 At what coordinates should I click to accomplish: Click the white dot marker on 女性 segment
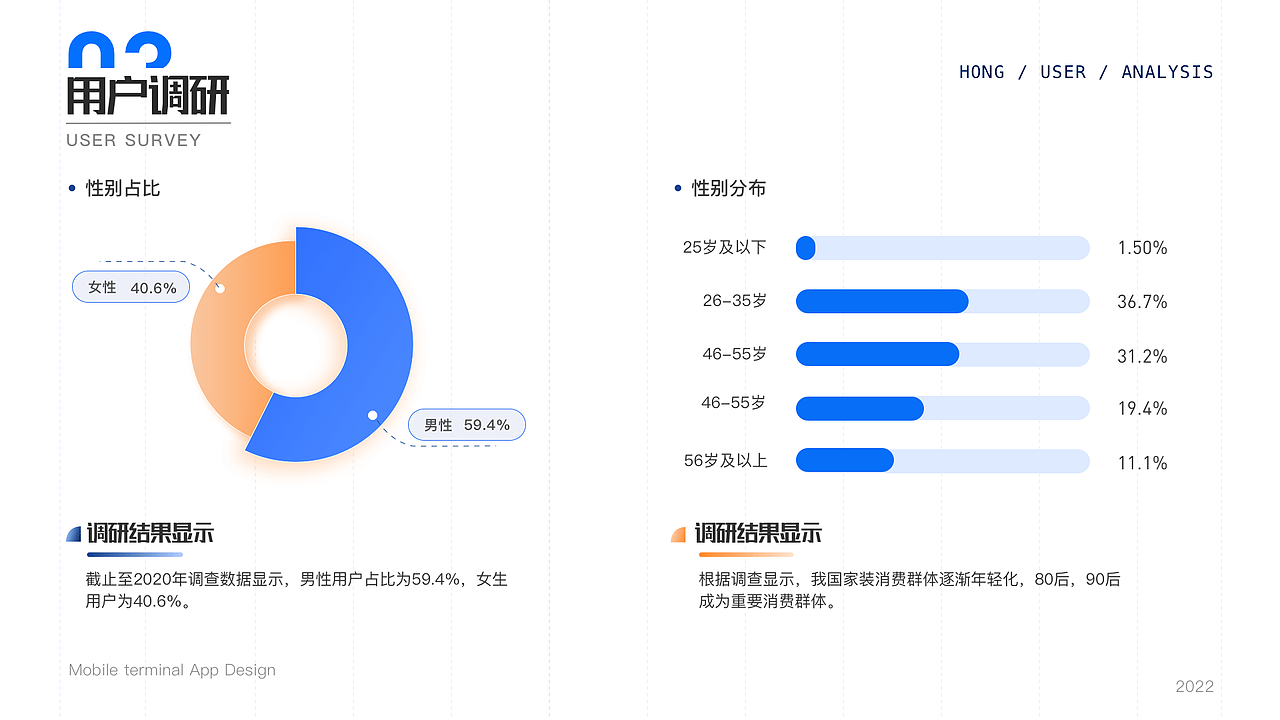tap(219, 288)
